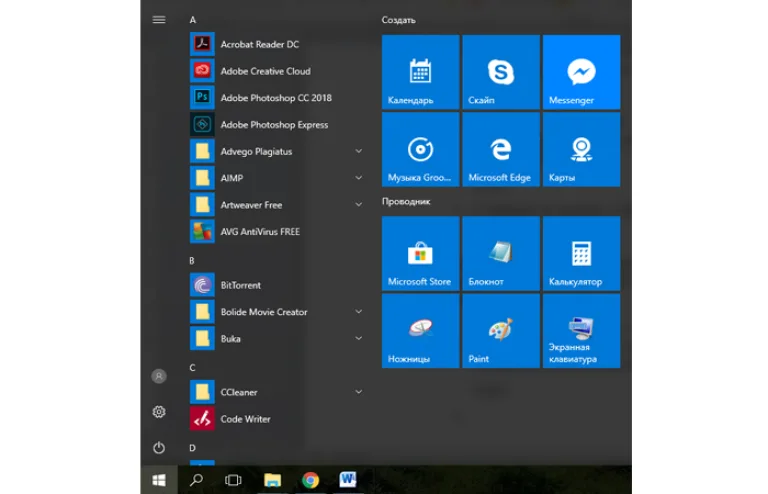Click the AIMP folder name
Screen dimensions: 768x494
point(232,178)
